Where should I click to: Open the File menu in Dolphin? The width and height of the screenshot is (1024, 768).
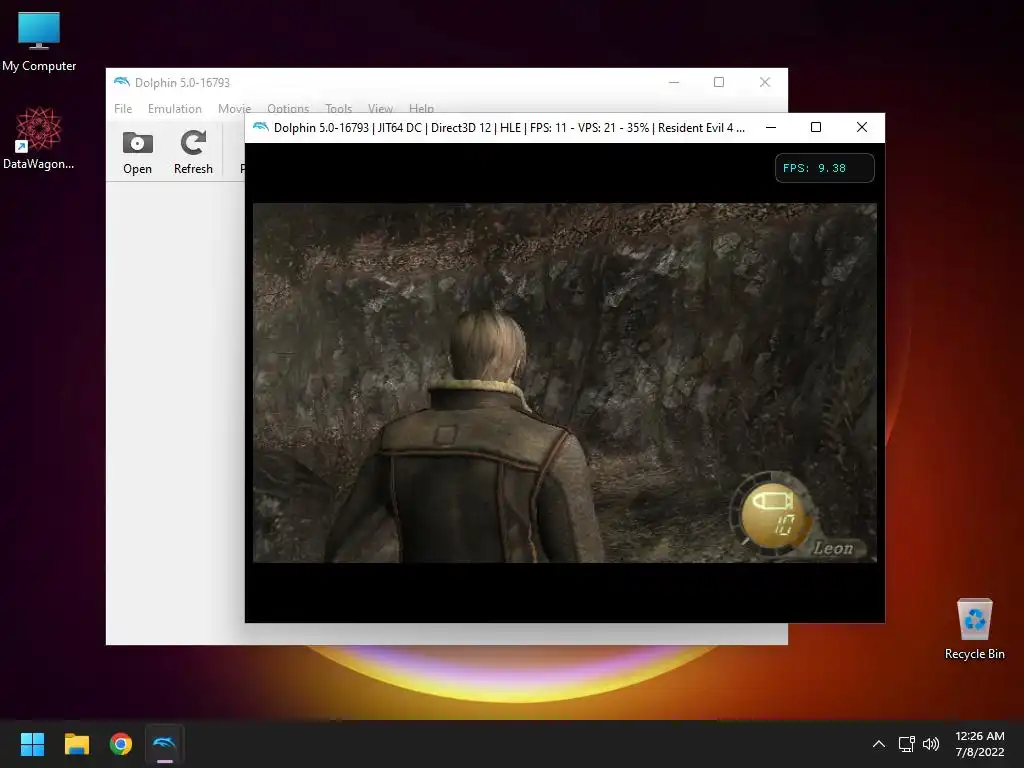point(123,108)
